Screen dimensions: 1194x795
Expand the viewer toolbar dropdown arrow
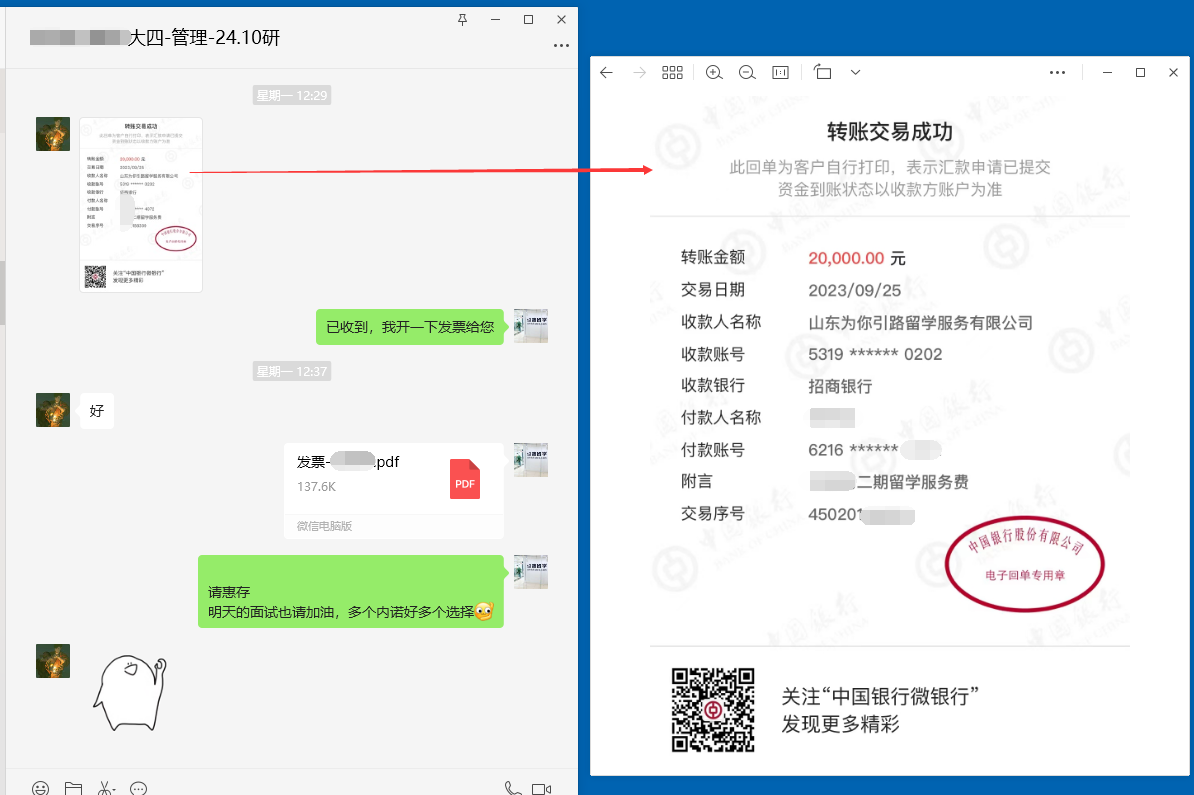click(855, 72)
